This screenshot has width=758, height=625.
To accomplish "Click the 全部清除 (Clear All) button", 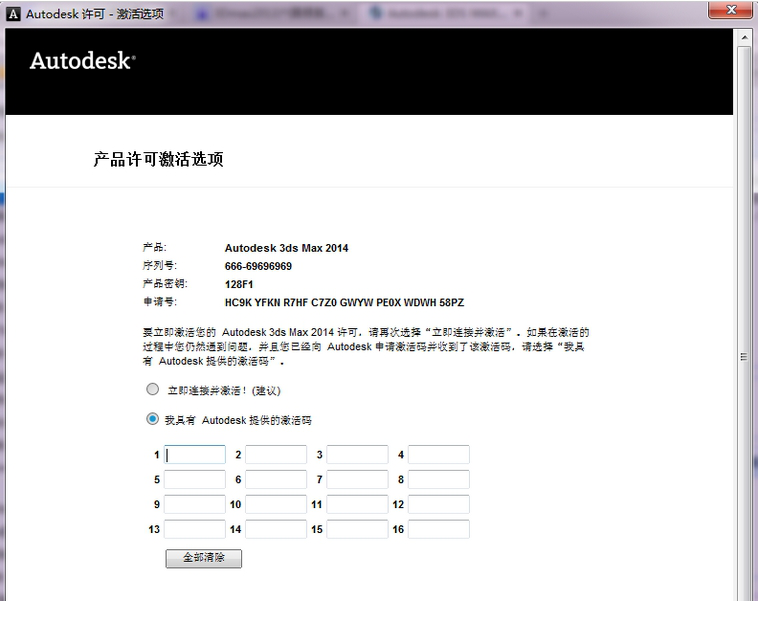I will pos(204,558).
